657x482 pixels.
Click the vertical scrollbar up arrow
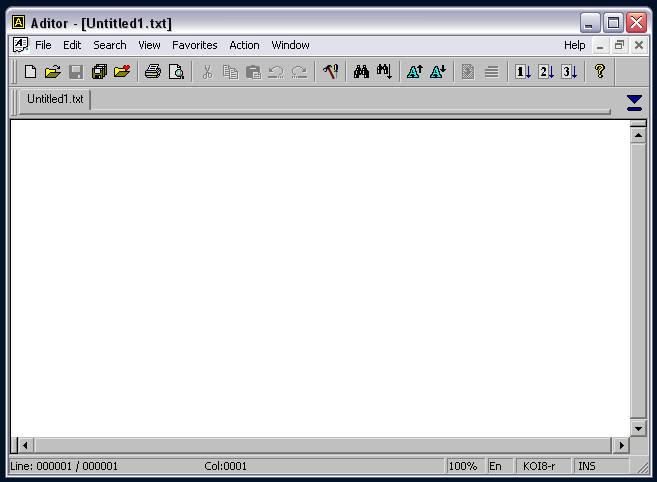(638, 135)
